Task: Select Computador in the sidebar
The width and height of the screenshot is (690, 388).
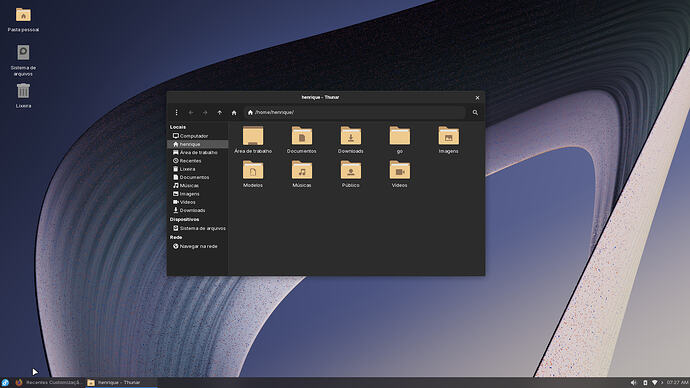Action: [x=198, y=136]
